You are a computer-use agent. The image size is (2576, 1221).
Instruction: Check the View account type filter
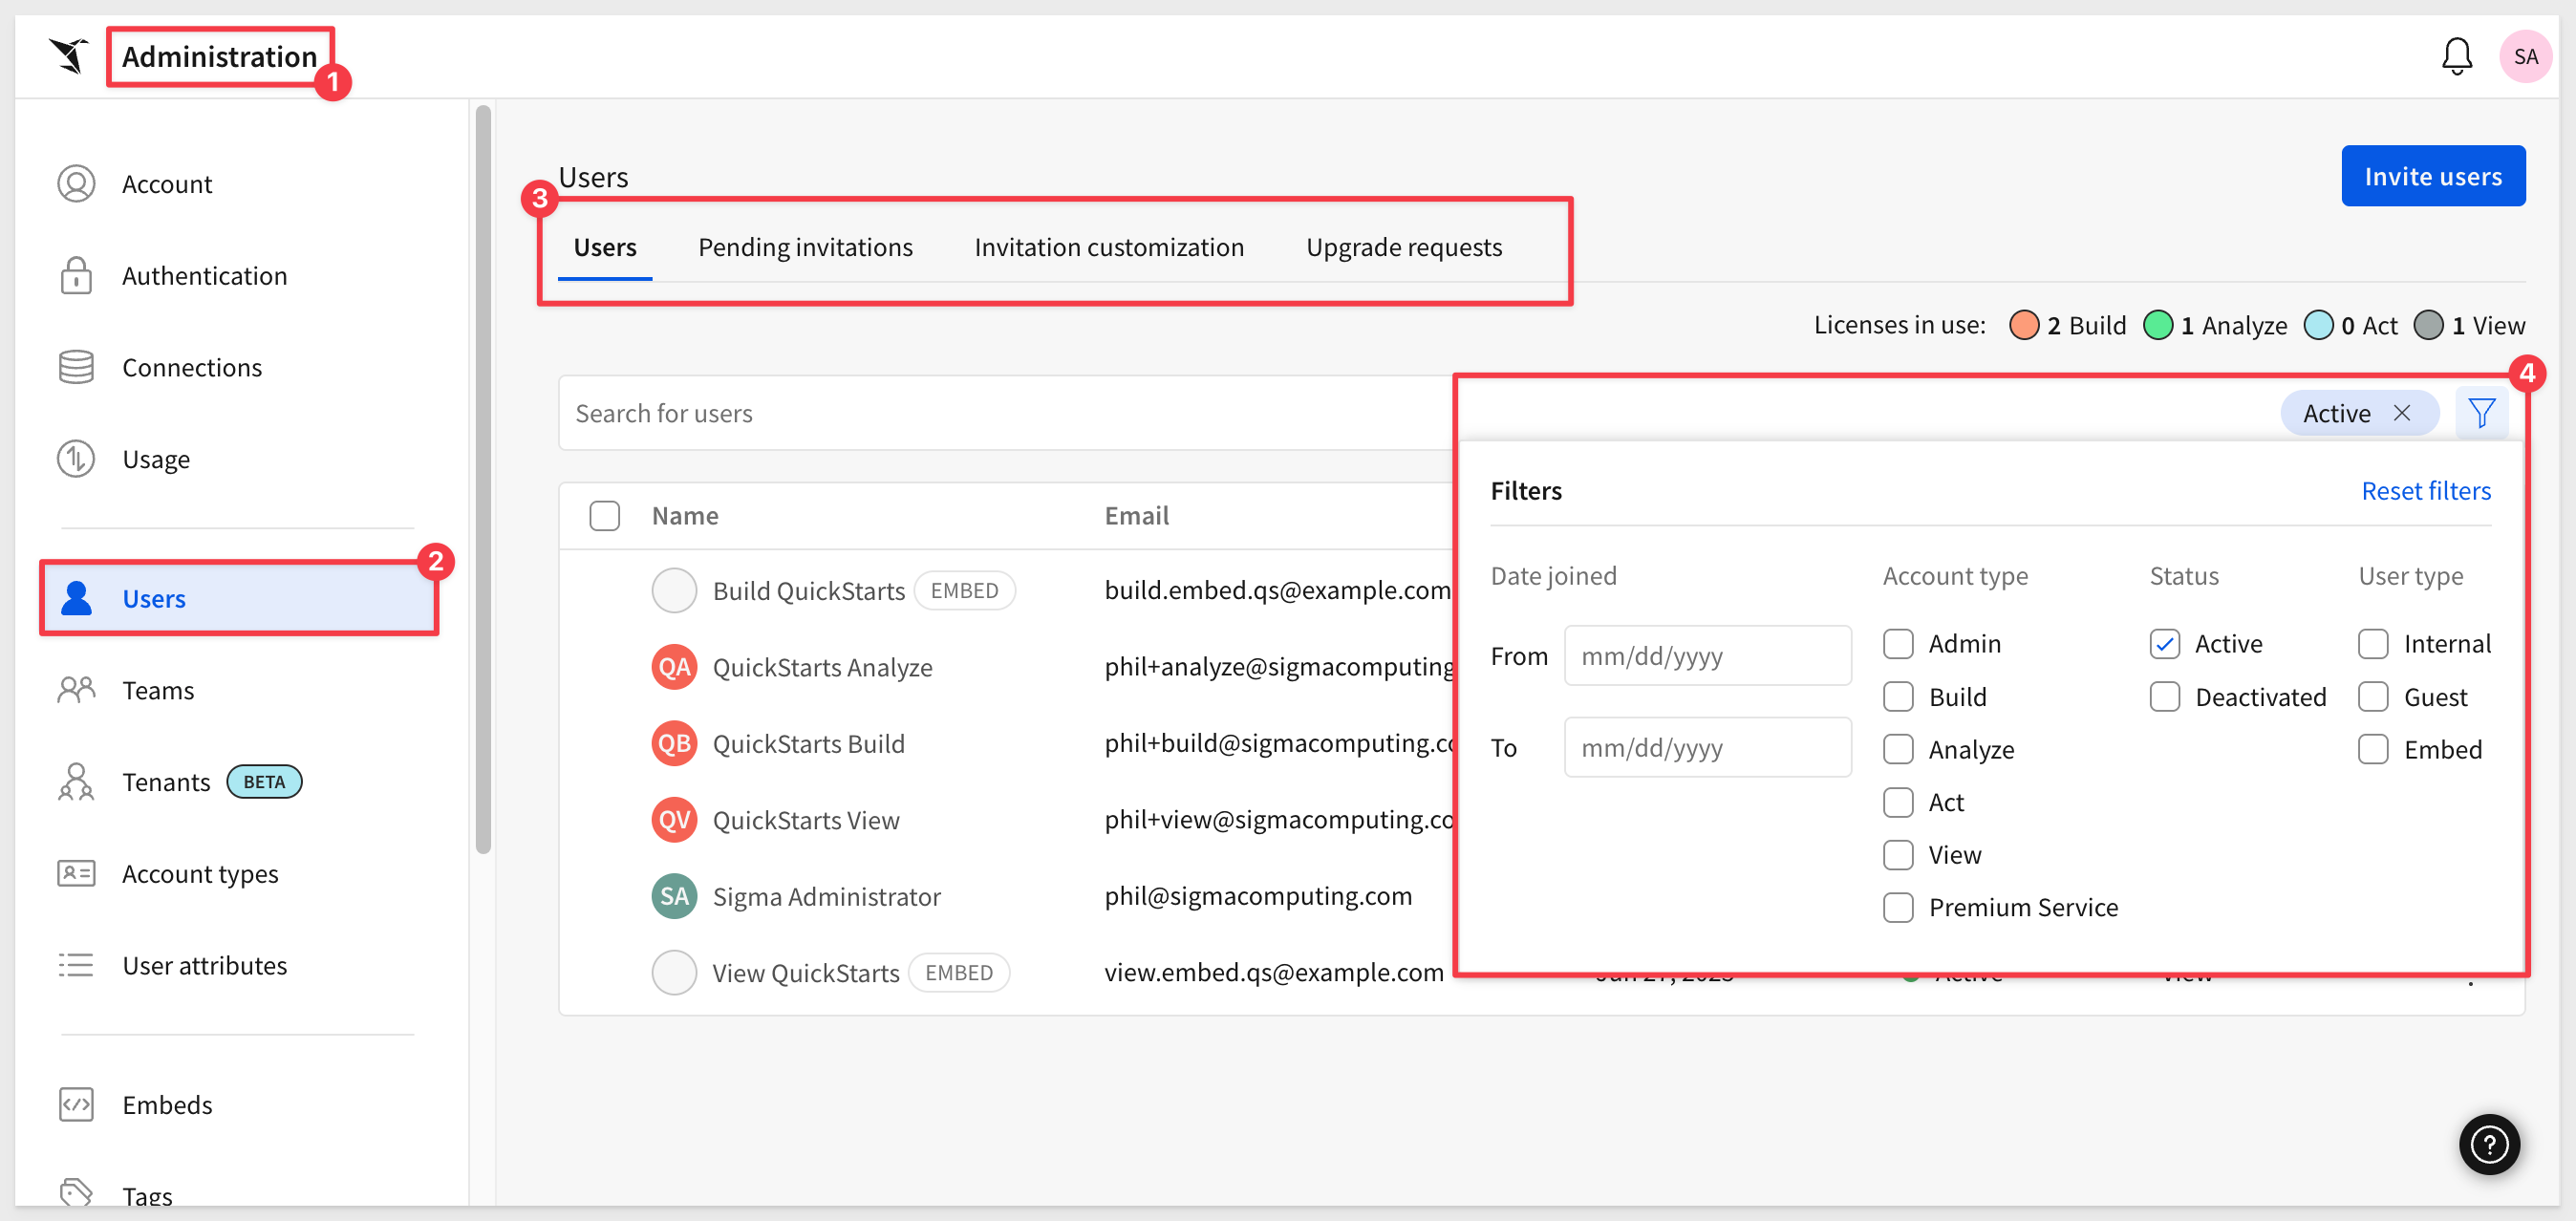pyautogui.click(x=1898, y=855)
